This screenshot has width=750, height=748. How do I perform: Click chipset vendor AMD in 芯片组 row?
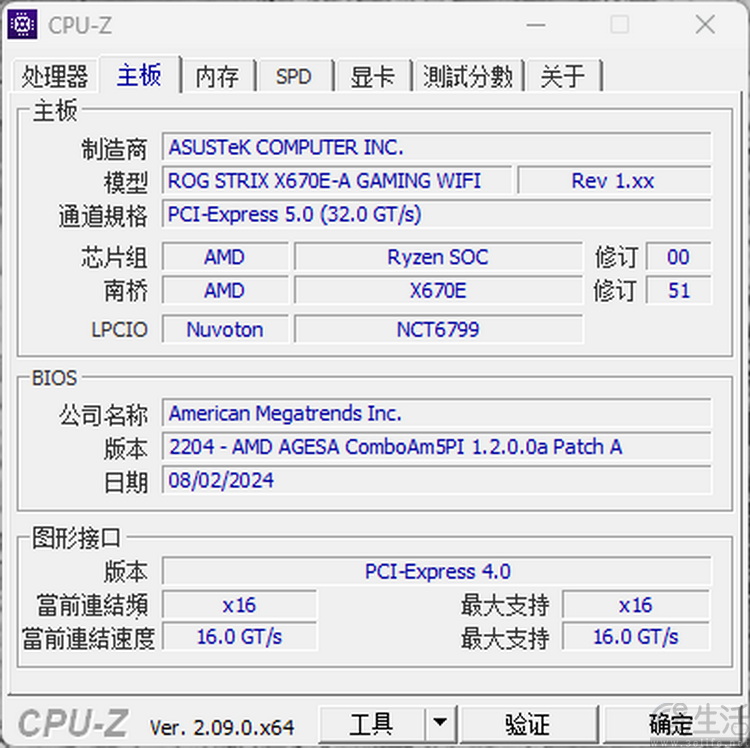pyautogui.click(x=225, y=257)
